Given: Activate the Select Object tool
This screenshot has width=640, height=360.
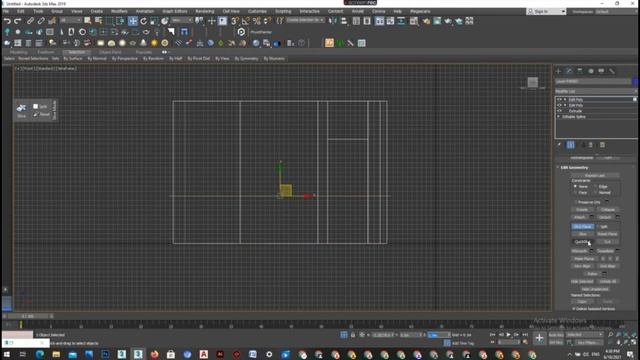Looking at the screenshot, I should pyautogui.click(x=88, y=20).
